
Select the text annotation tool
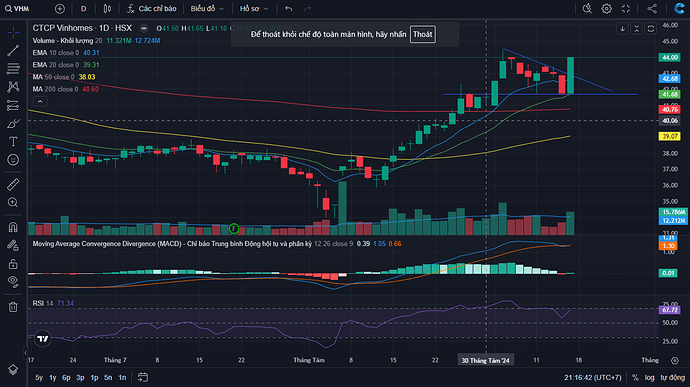click(13, 141)
